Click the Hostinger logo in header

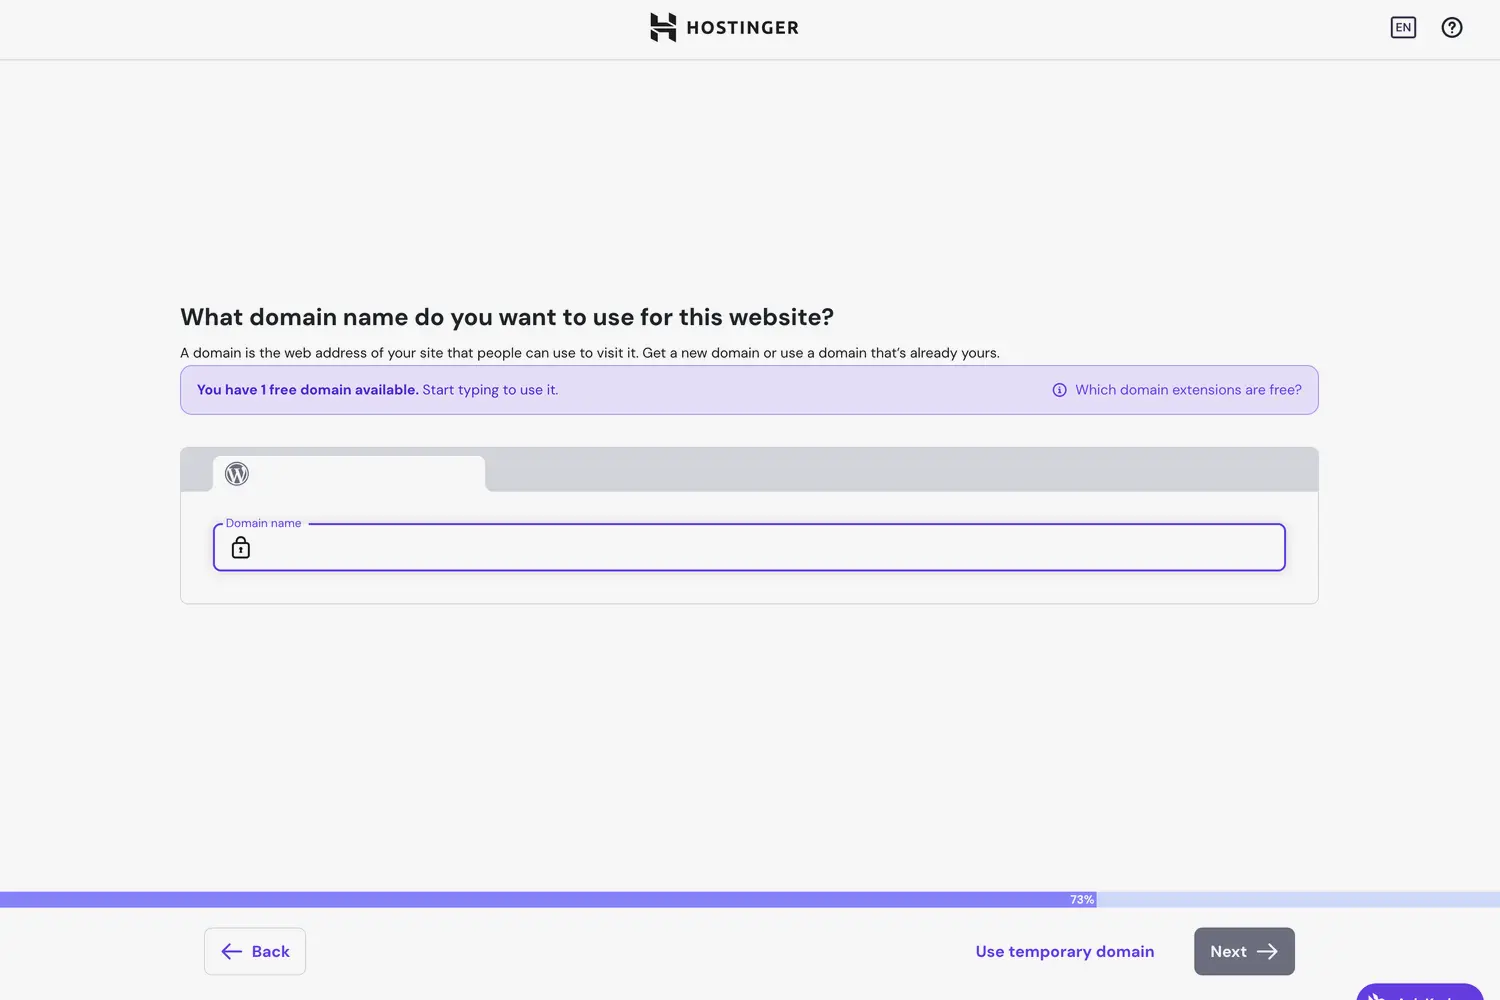coord(724,27)
